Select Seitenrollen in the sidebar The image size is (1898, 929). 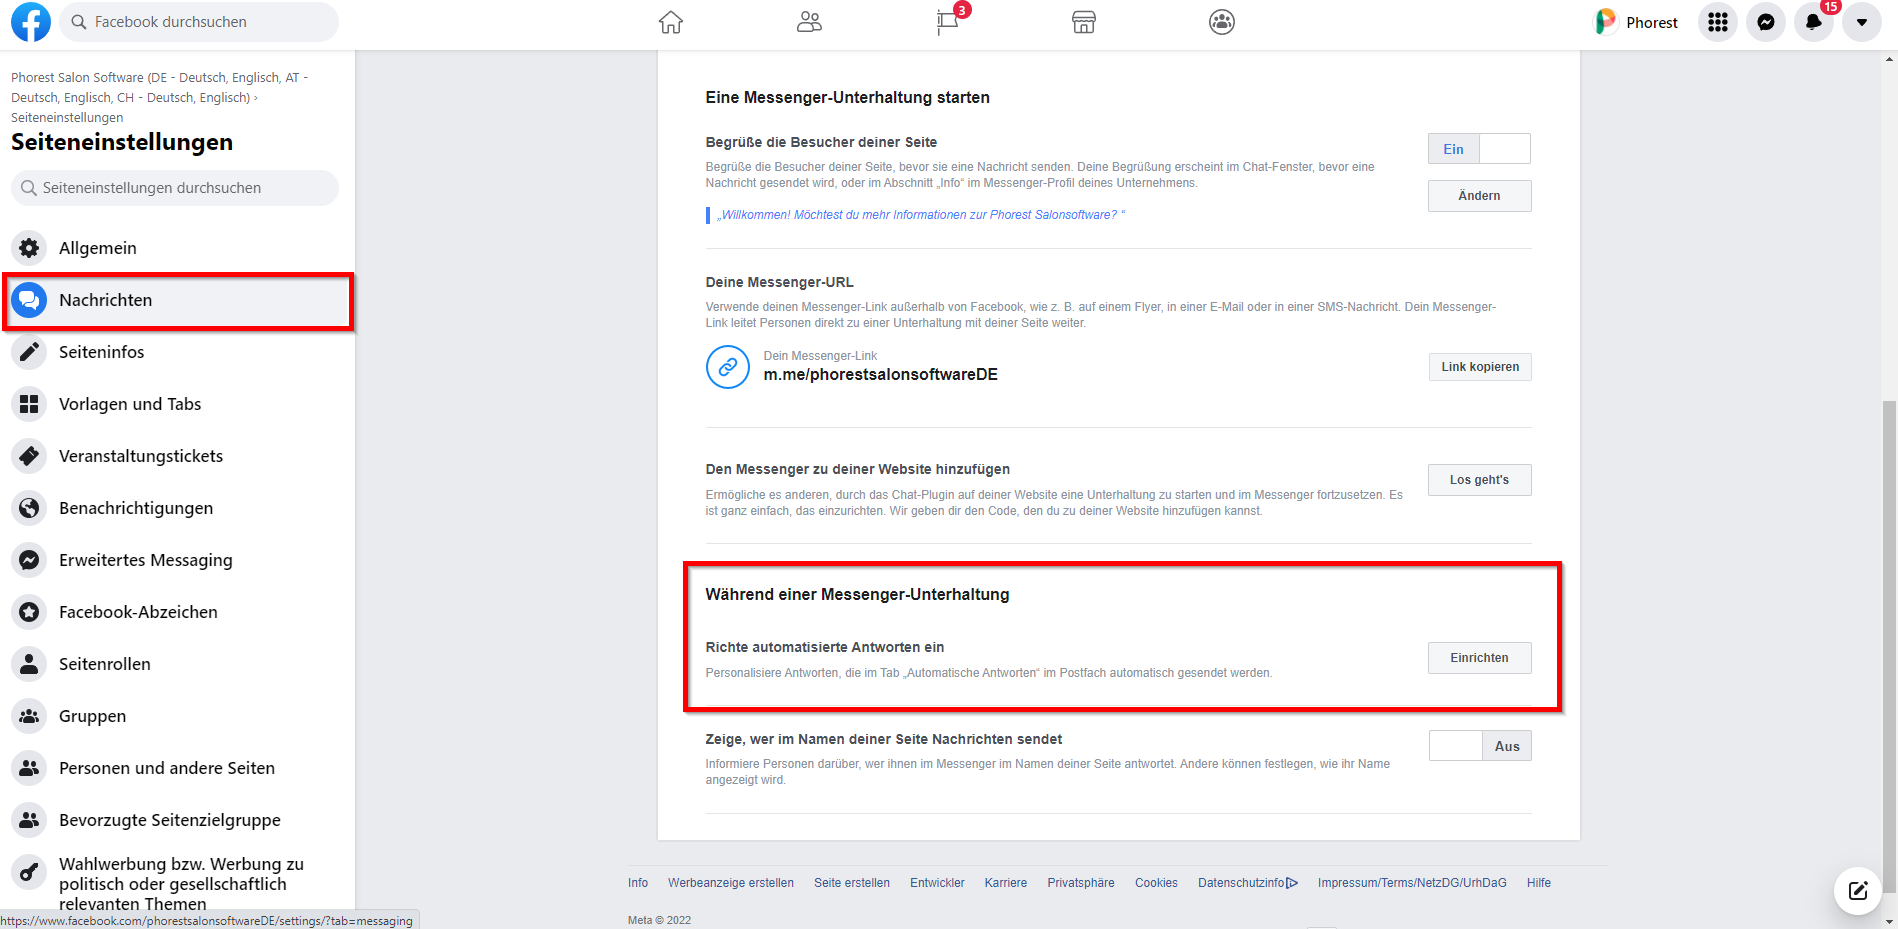click(105, 664)
